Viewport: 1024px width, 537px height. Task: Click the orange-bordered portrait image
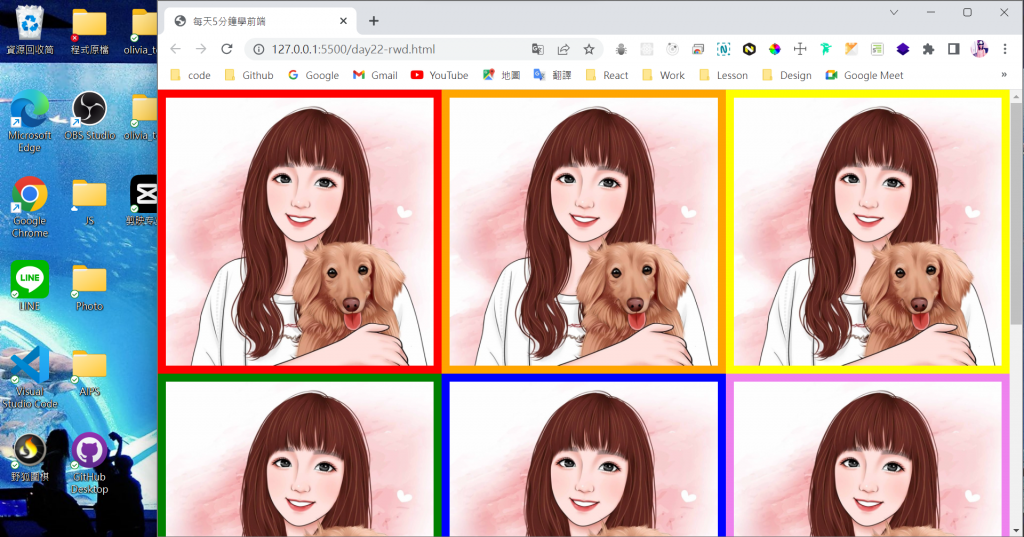(x=584, y=232)
